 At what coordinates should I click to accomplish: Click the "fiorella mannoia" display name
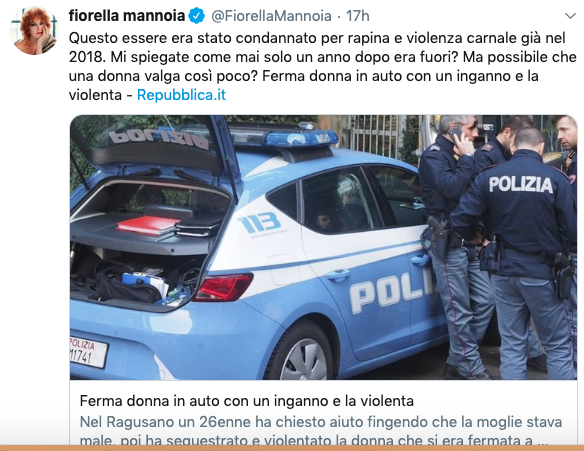(127, 16)
